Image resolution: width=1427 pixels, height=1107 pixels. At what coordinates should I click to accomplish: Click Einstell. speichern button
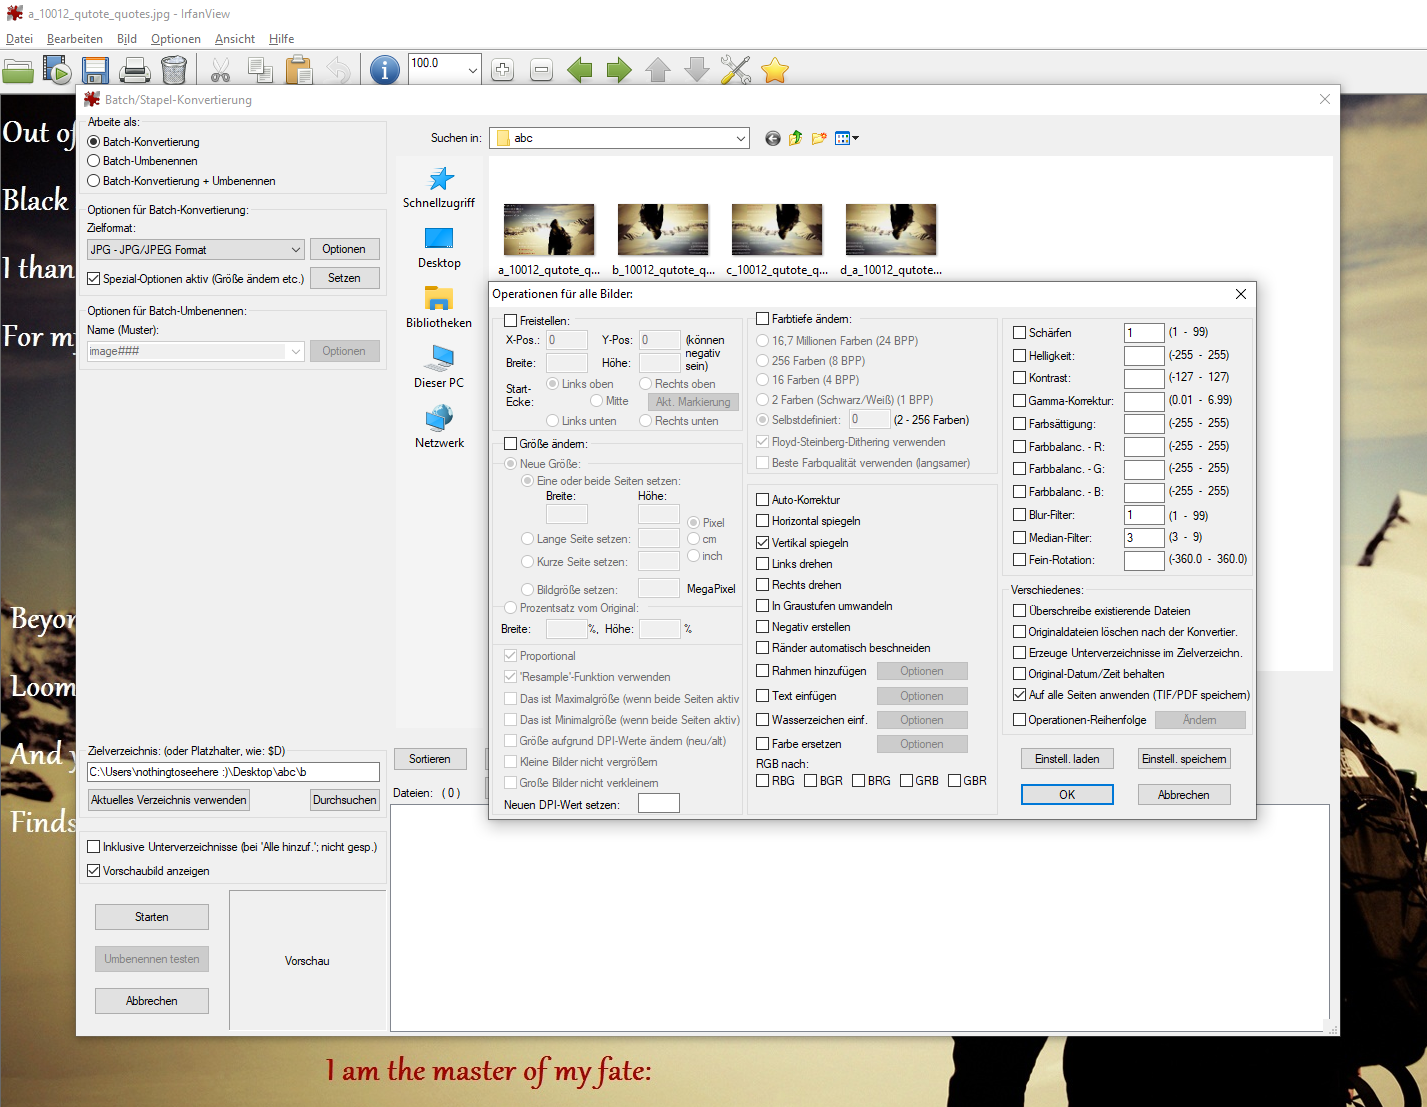[1184, 759]
